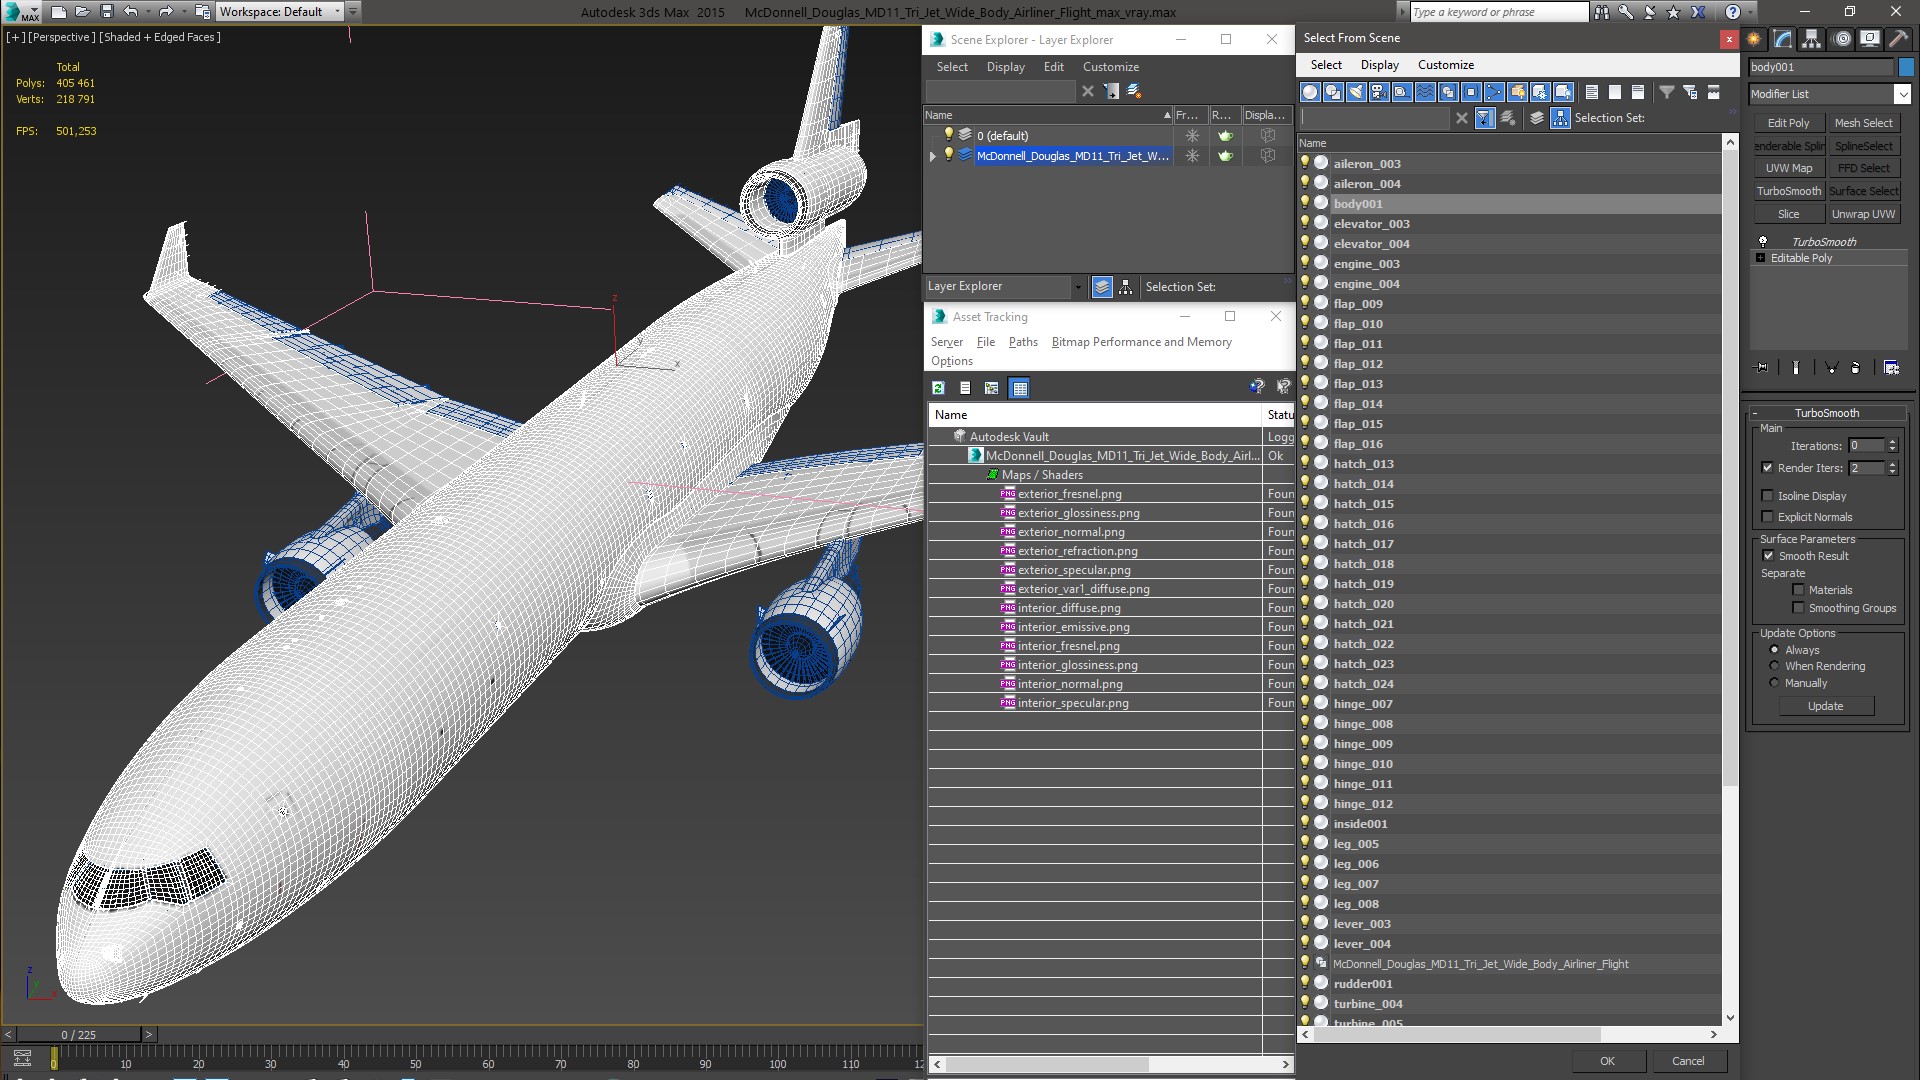1920x1080 pixels.
Task: Toggle the Render Iters checkbox
Action: pos(1767,468)
